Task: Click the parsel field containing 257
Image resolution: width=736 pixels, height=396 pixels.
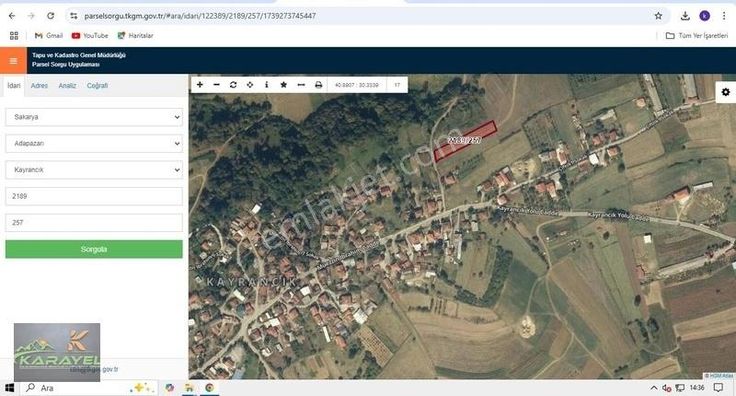Action: (x=94, y=222)
